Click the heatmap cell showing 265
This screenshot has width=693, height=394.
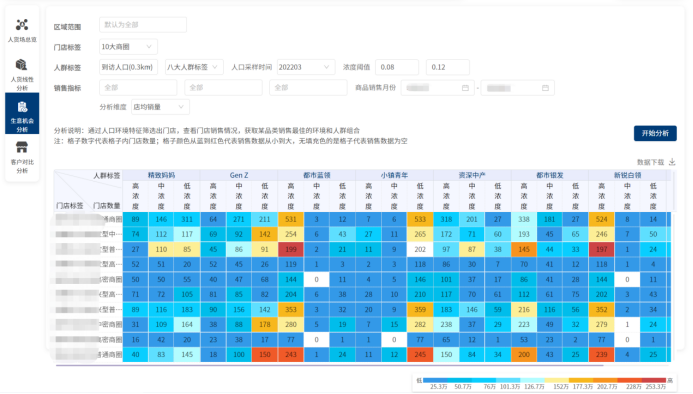point(420,234)
